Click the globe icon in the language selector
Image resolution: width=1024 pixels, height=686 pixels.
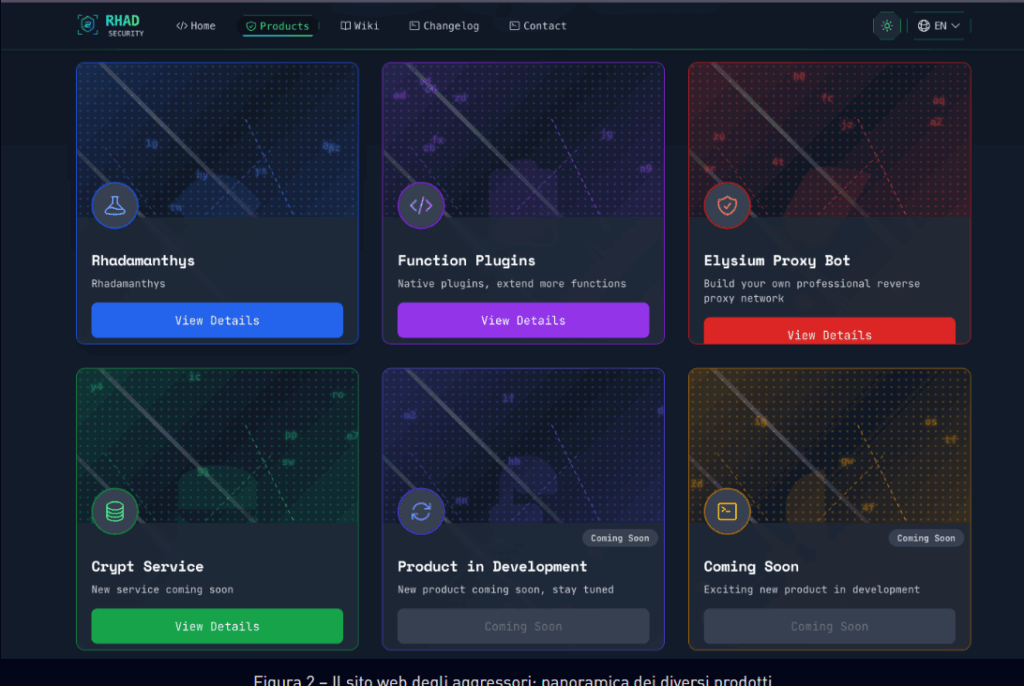click(923, 26)
